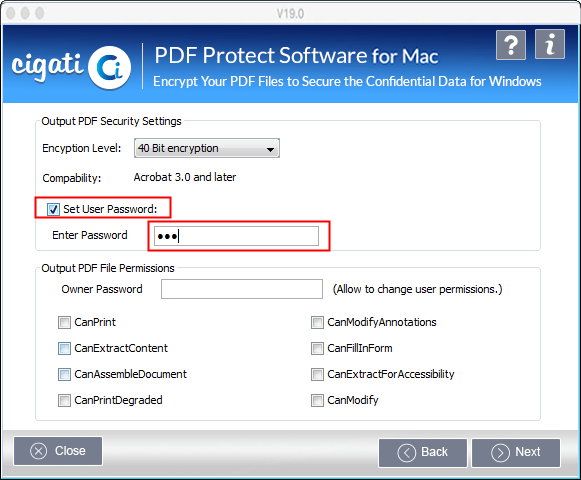Click the Back button's arrow icon
The image size is (581, 480).
(x=406, y=452)
